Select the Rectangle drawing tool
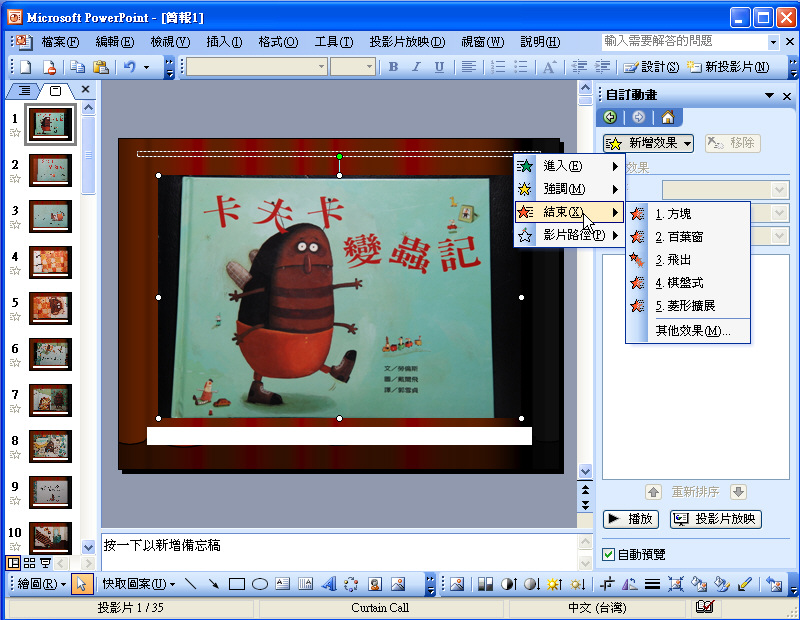This screenshot has width=800, height=620. tap(237, 583)
